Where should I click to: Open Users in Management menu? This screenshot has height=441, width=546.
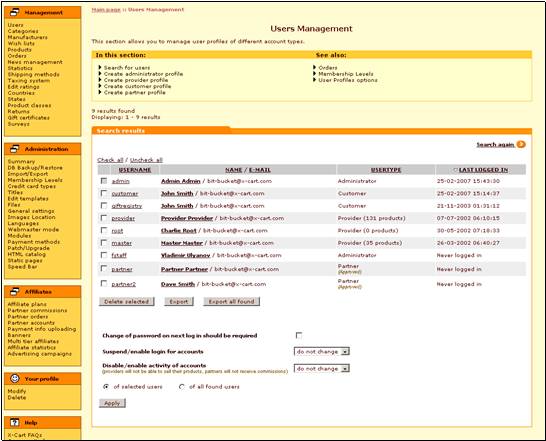pos(15,25)
